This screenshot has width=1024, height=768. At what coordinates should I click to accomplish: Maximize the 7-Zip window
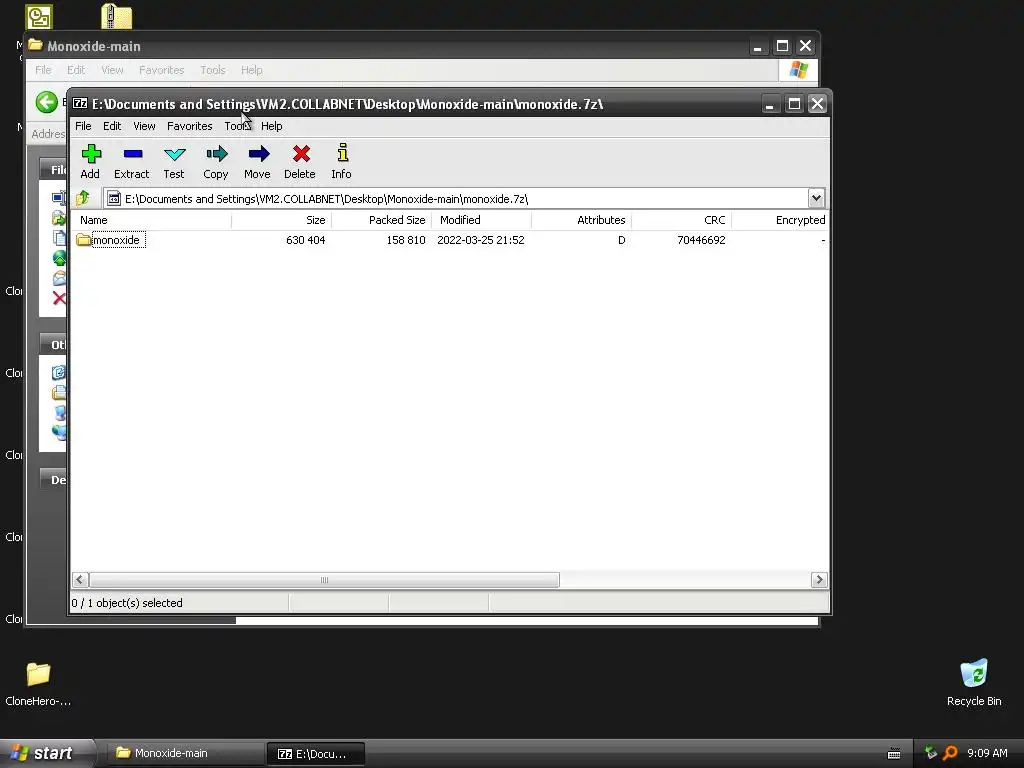tap(794, 104)
